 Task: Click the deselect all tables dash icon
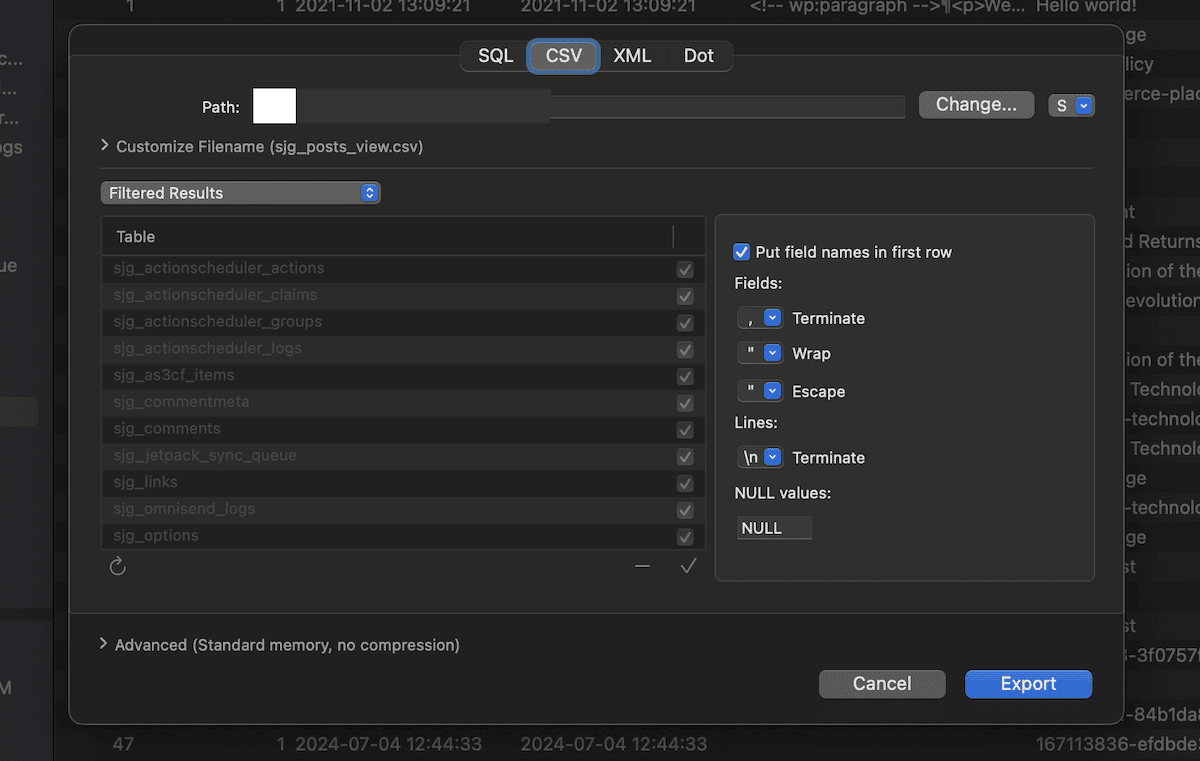click(643, 567)
